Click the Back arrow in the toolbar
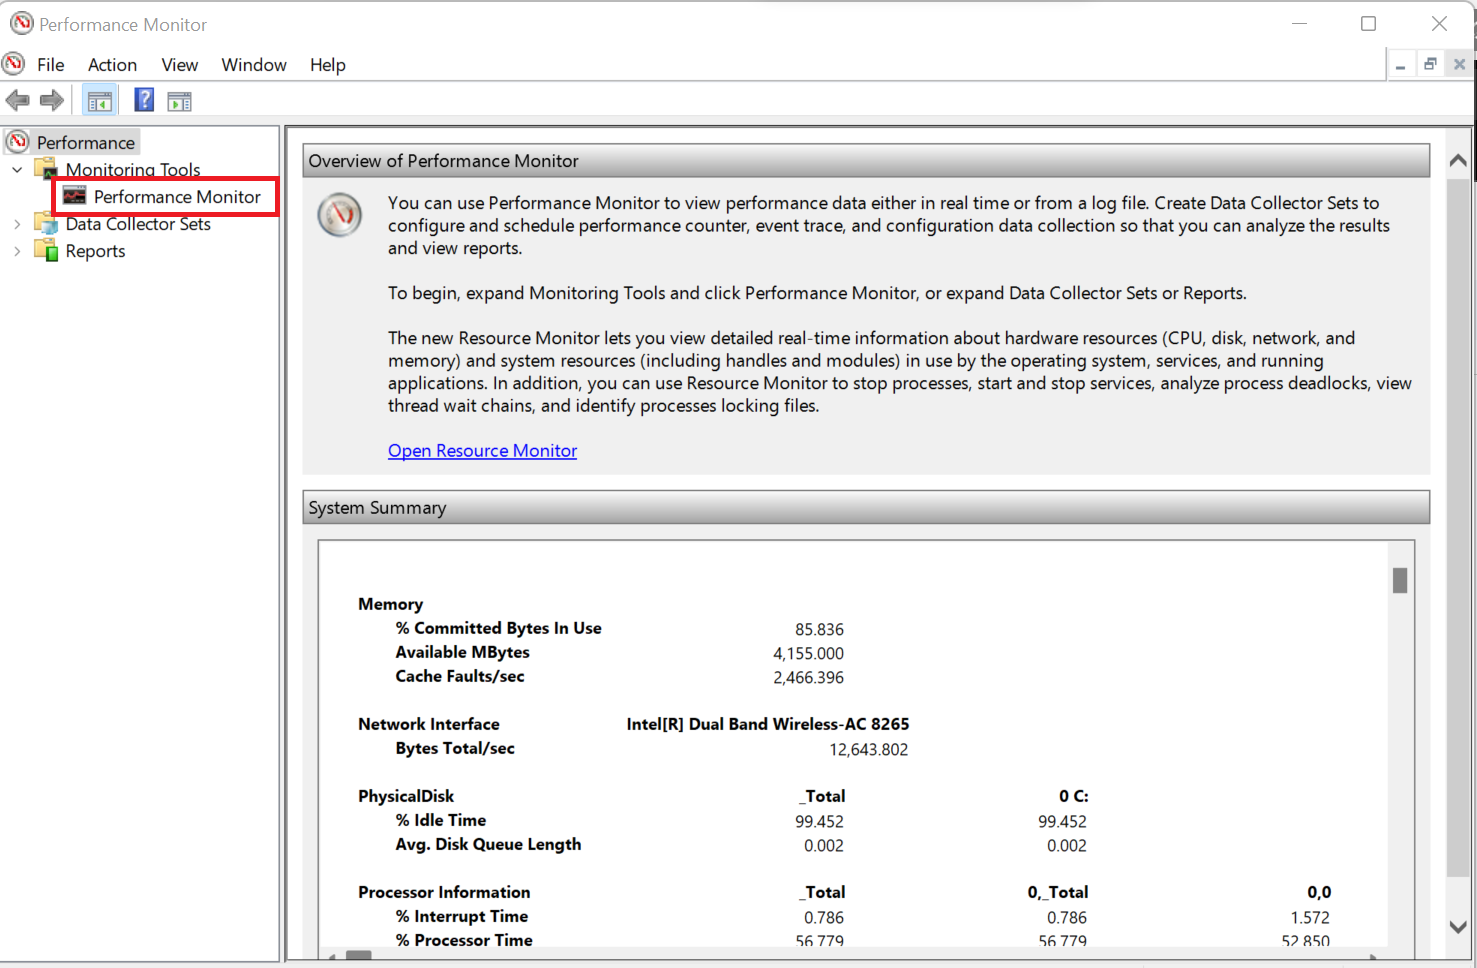Viewport: 1477px width, 968px height. tap(17, 101)
